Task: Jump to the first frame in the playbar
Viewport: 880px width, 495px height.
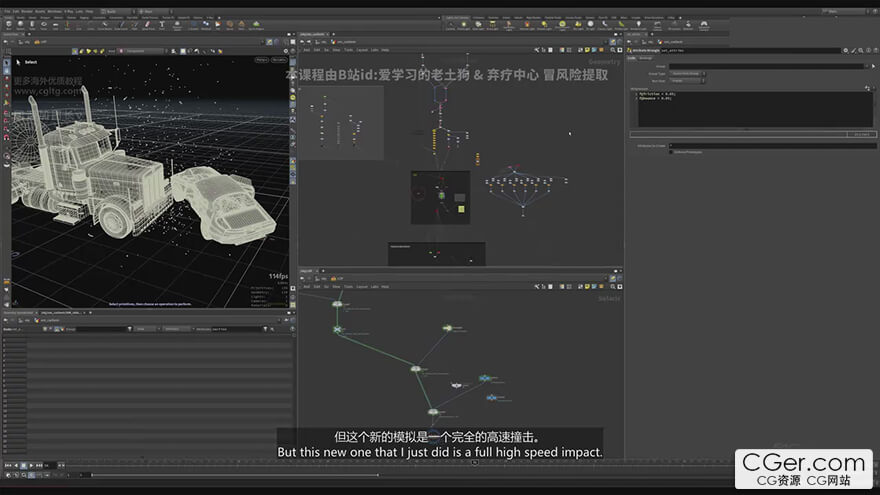Action: (x=7, y=466)
